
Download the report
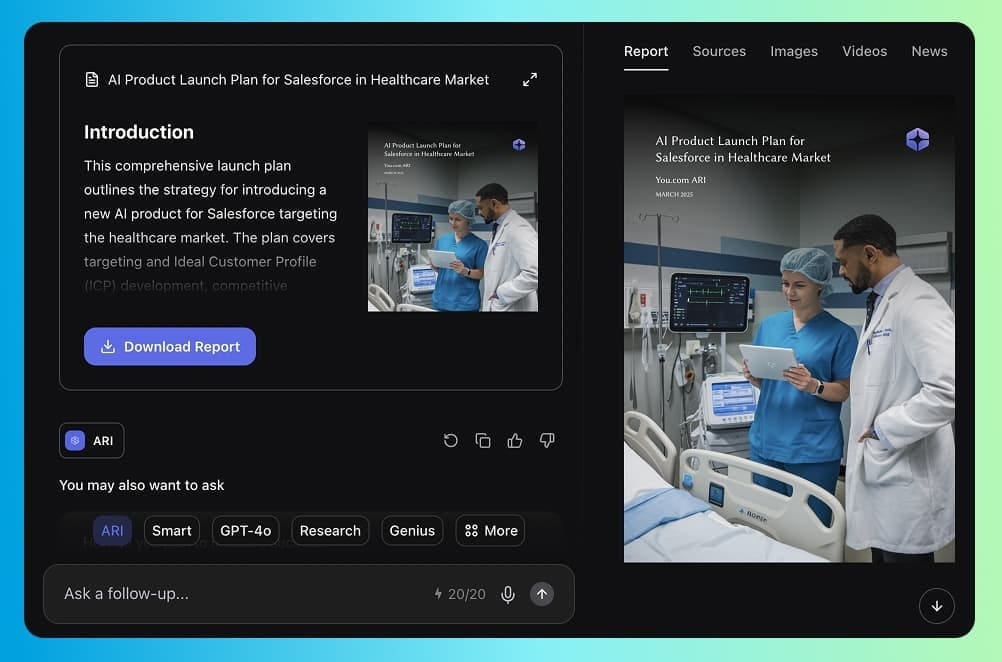coord(170,346)
